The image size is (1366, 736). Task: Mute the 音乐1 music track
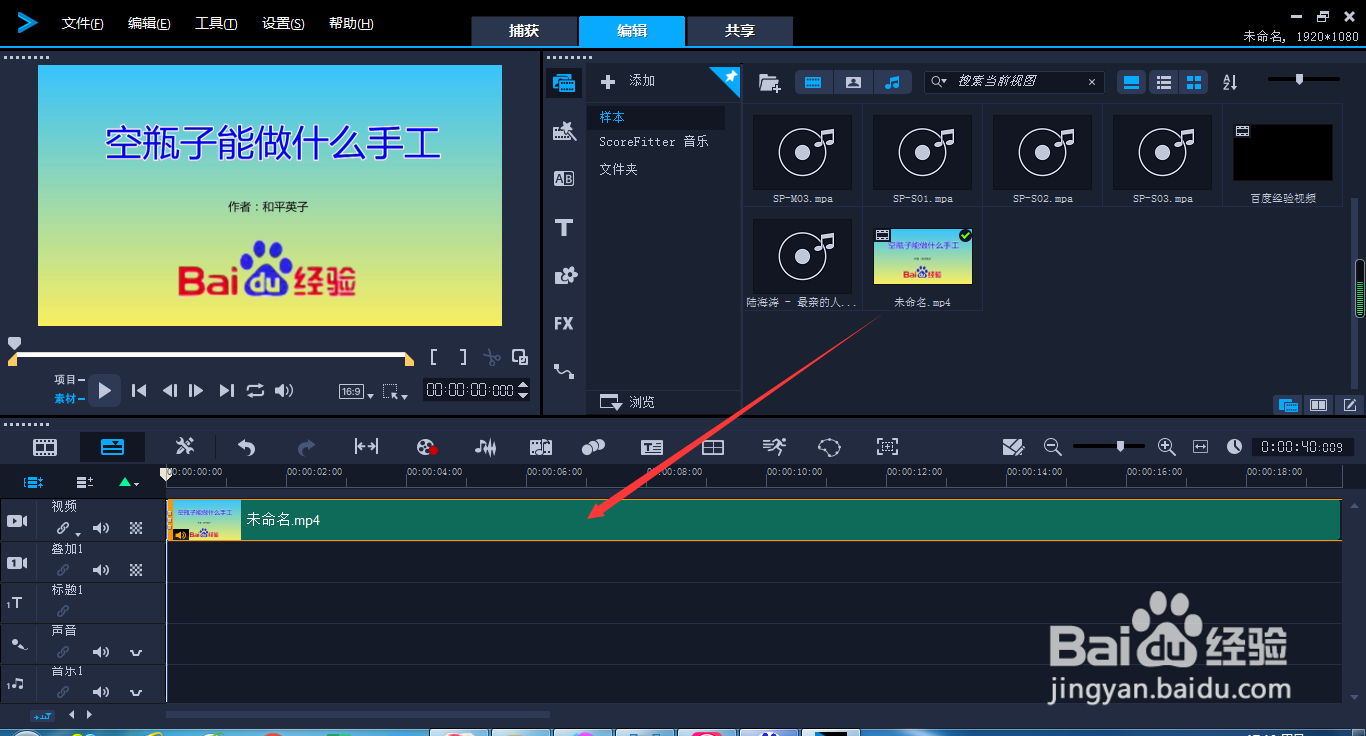[101, 692]
